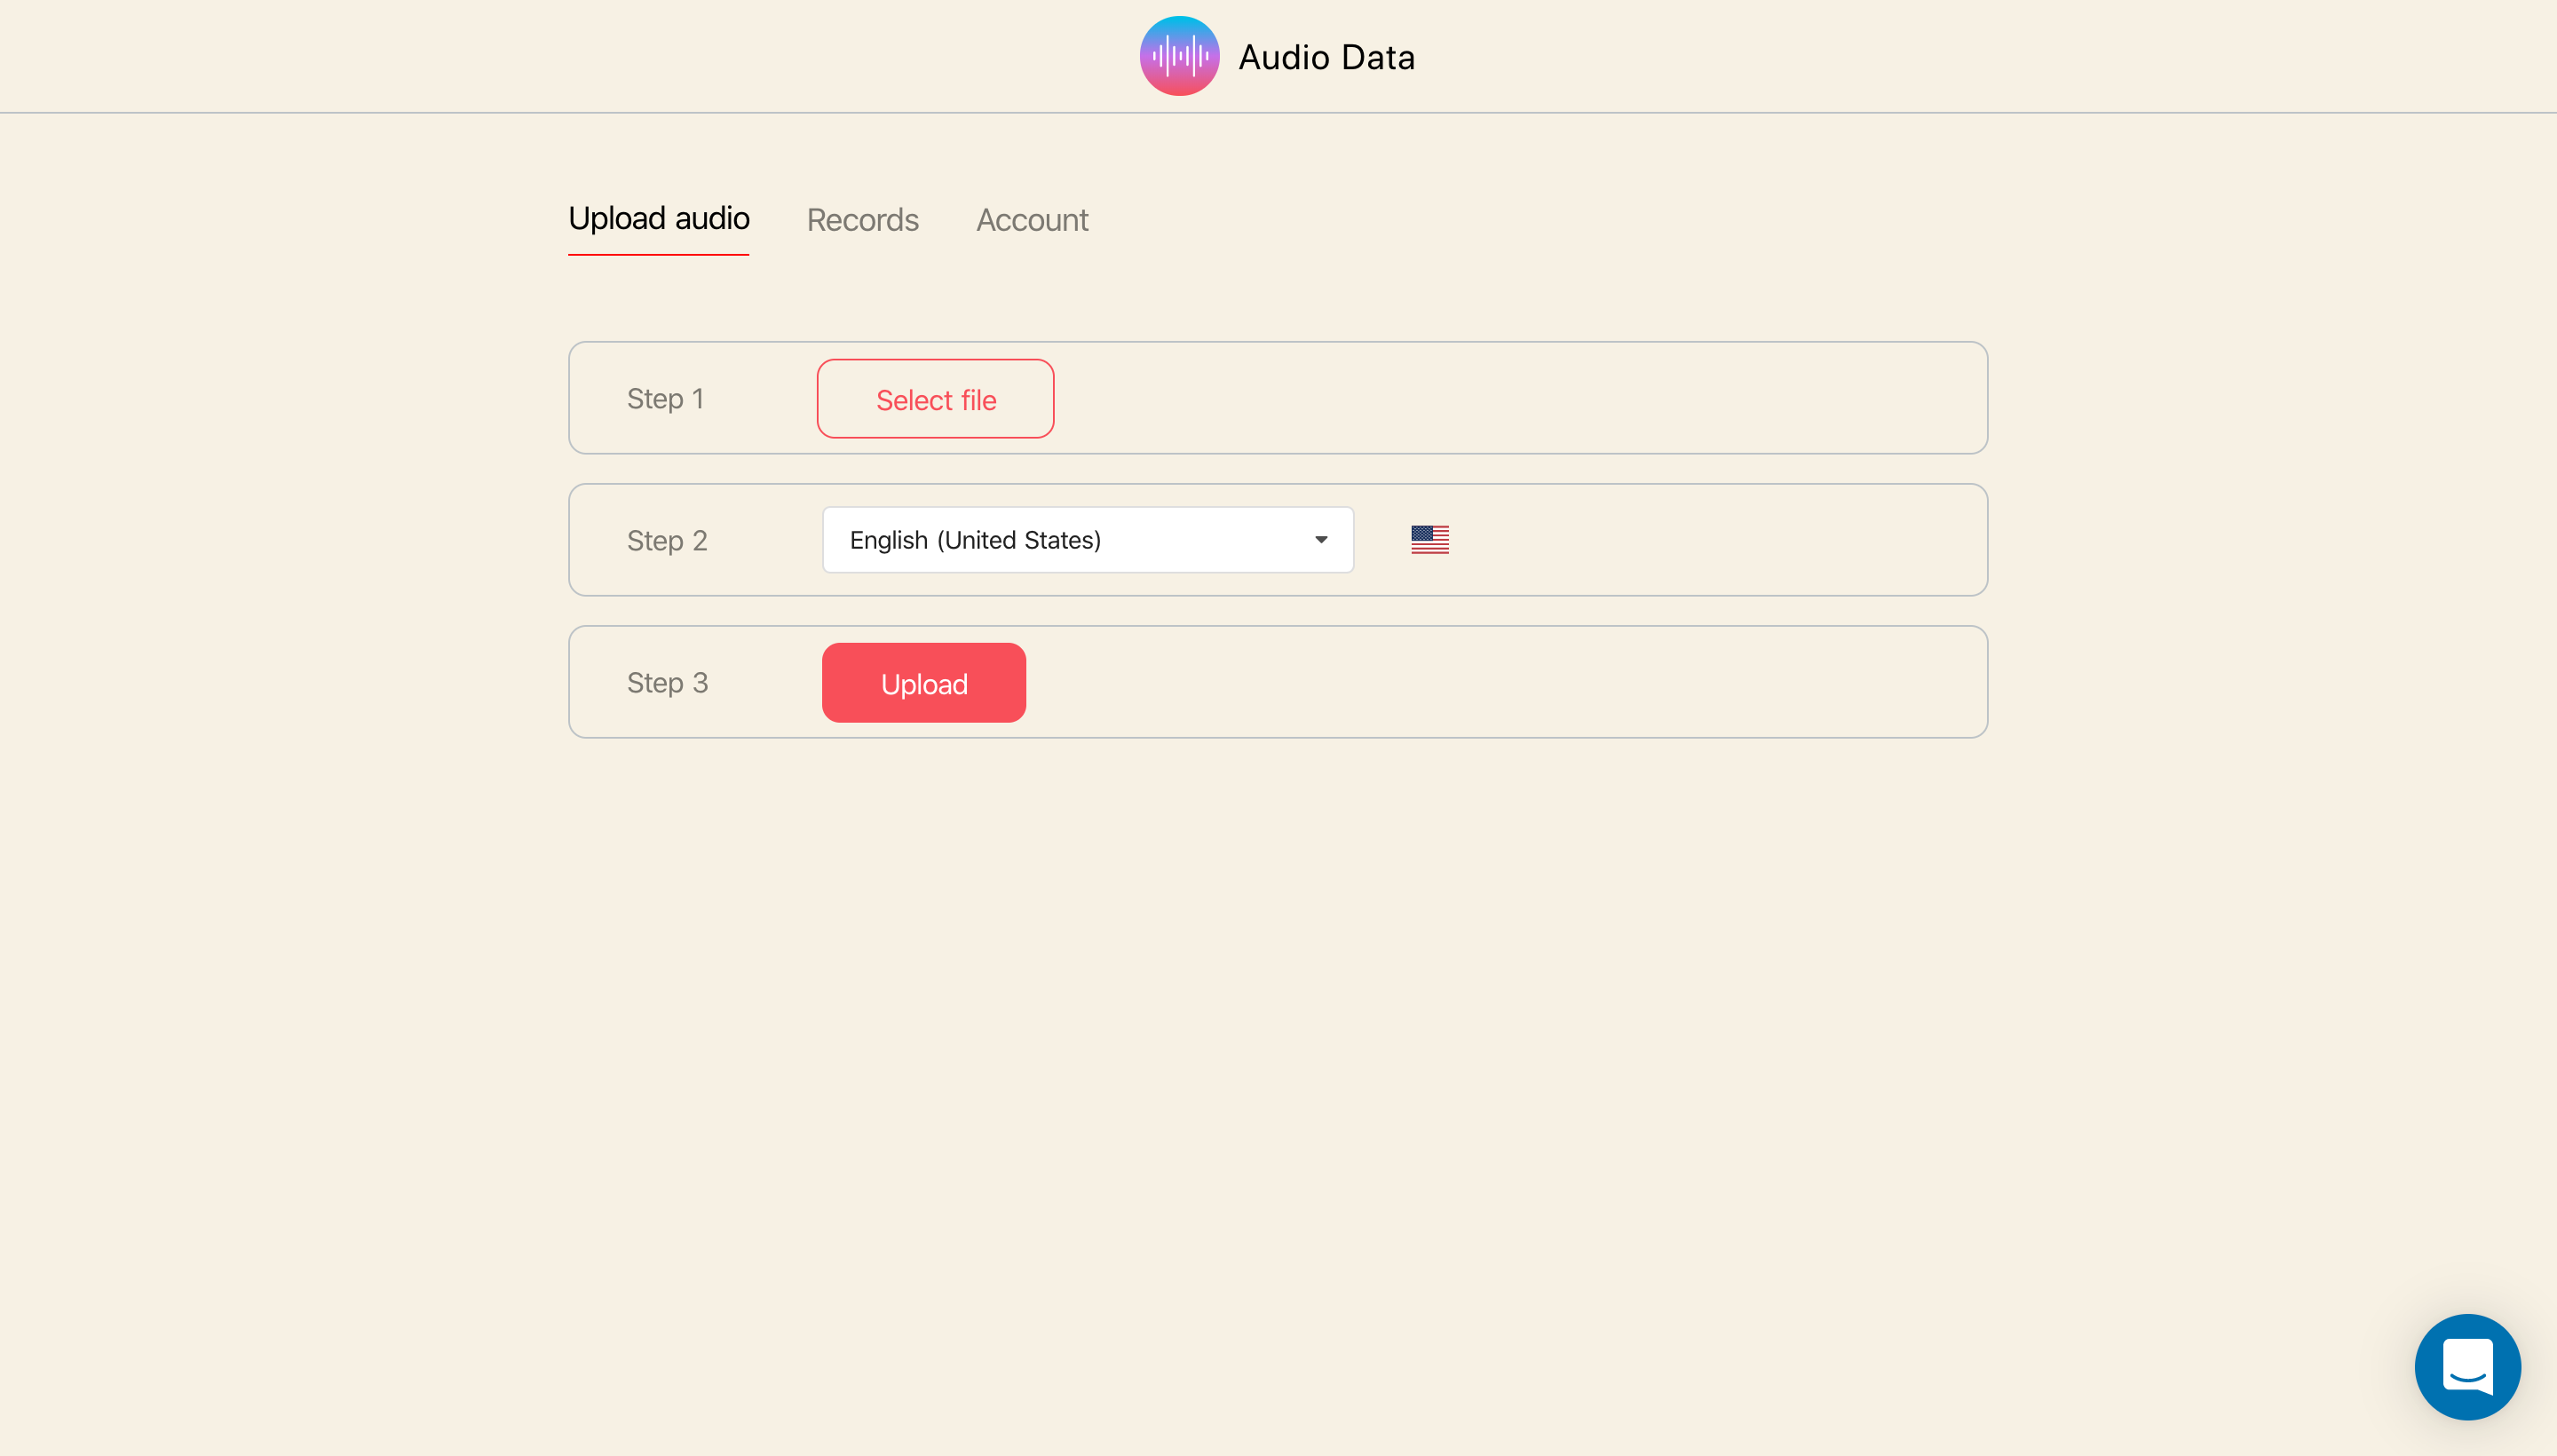Click empty space right of Upload button
Image resolution: width=2557 pixels, height=1456 pixels.
click(1500, 683)
